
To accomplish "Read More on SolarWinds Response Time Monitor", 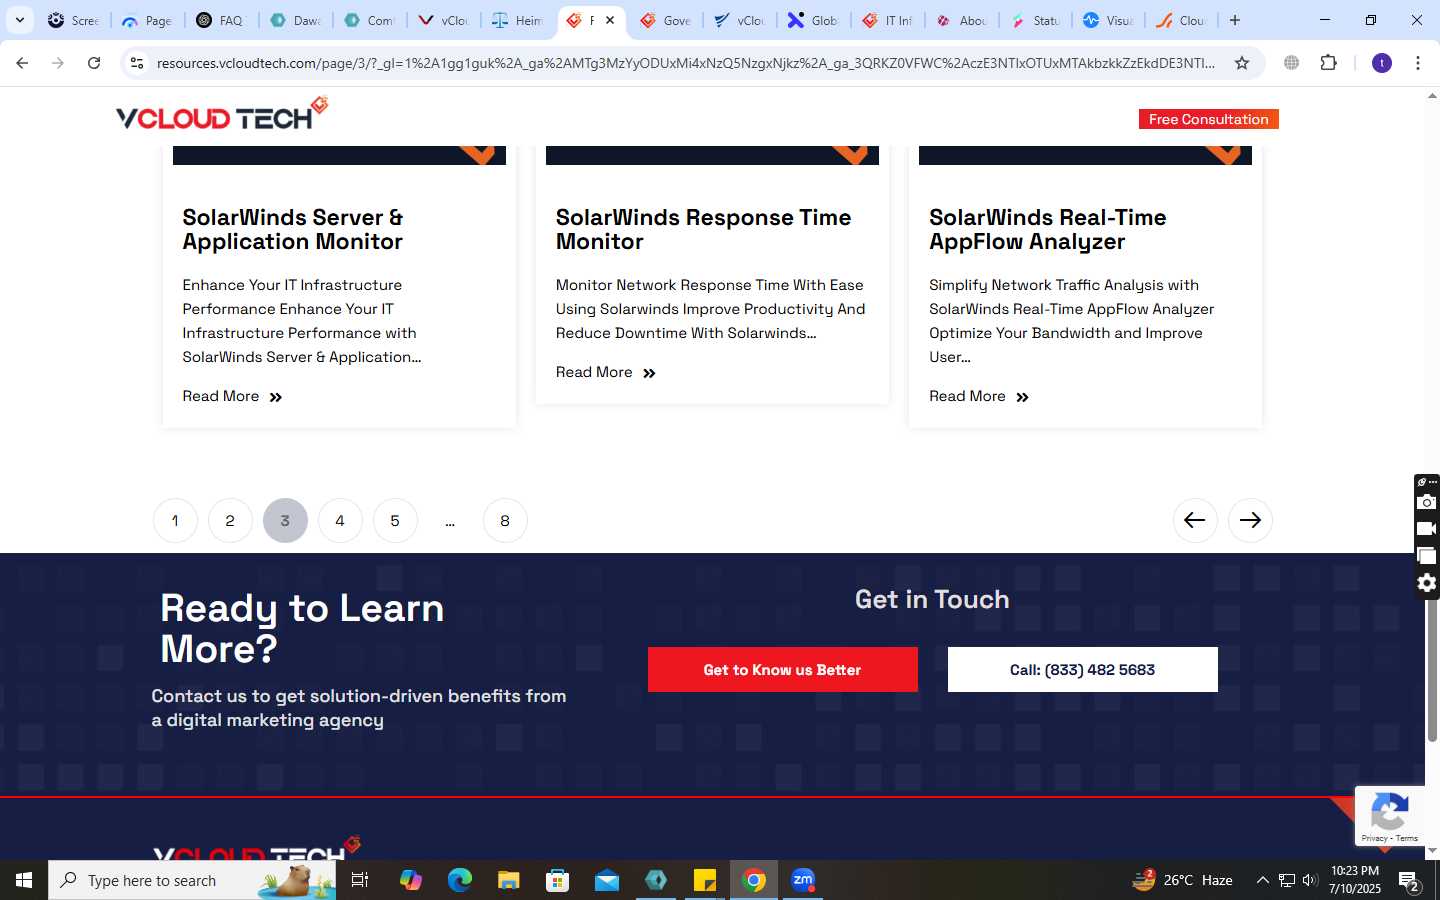I will pyautogui.click(x=606, y=372).
